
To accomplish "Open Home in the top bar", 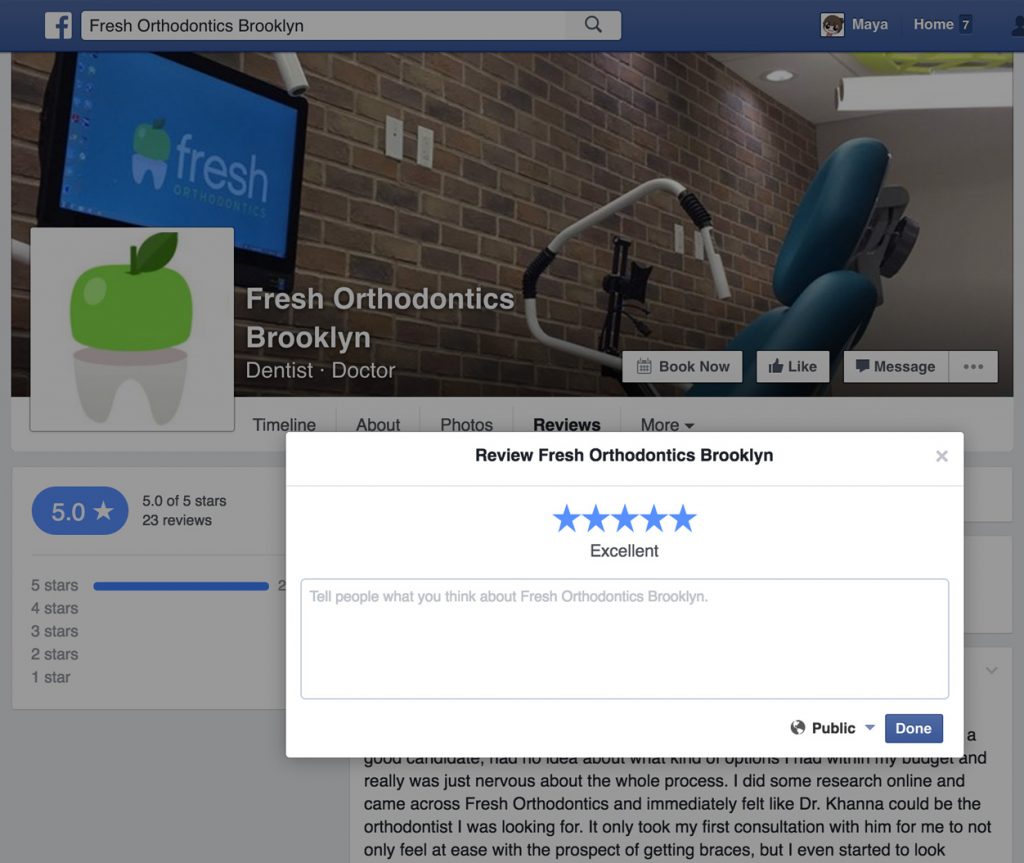I will [933, 25].
